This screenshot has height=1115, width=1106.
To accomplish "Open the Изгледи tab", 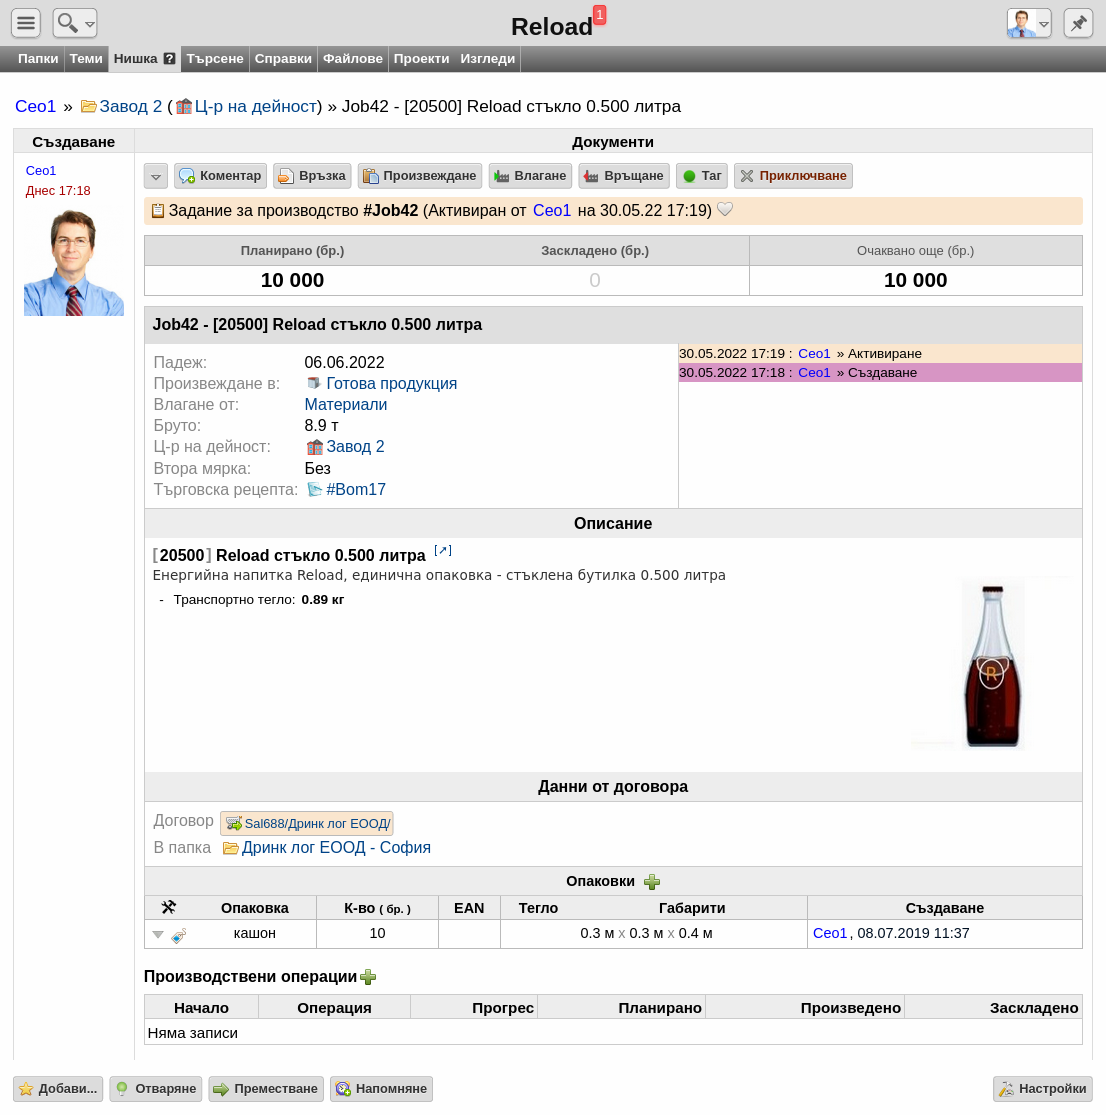I will 487,59.
